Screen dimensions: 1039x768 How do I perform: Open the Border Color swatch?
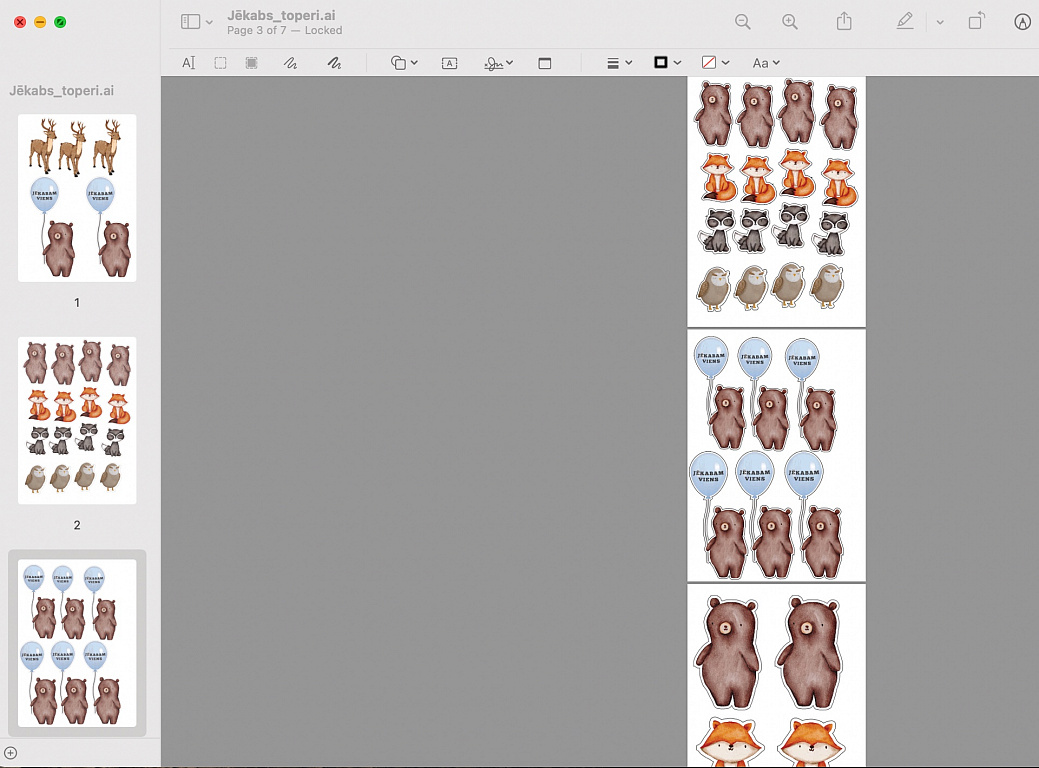[667, 63]
